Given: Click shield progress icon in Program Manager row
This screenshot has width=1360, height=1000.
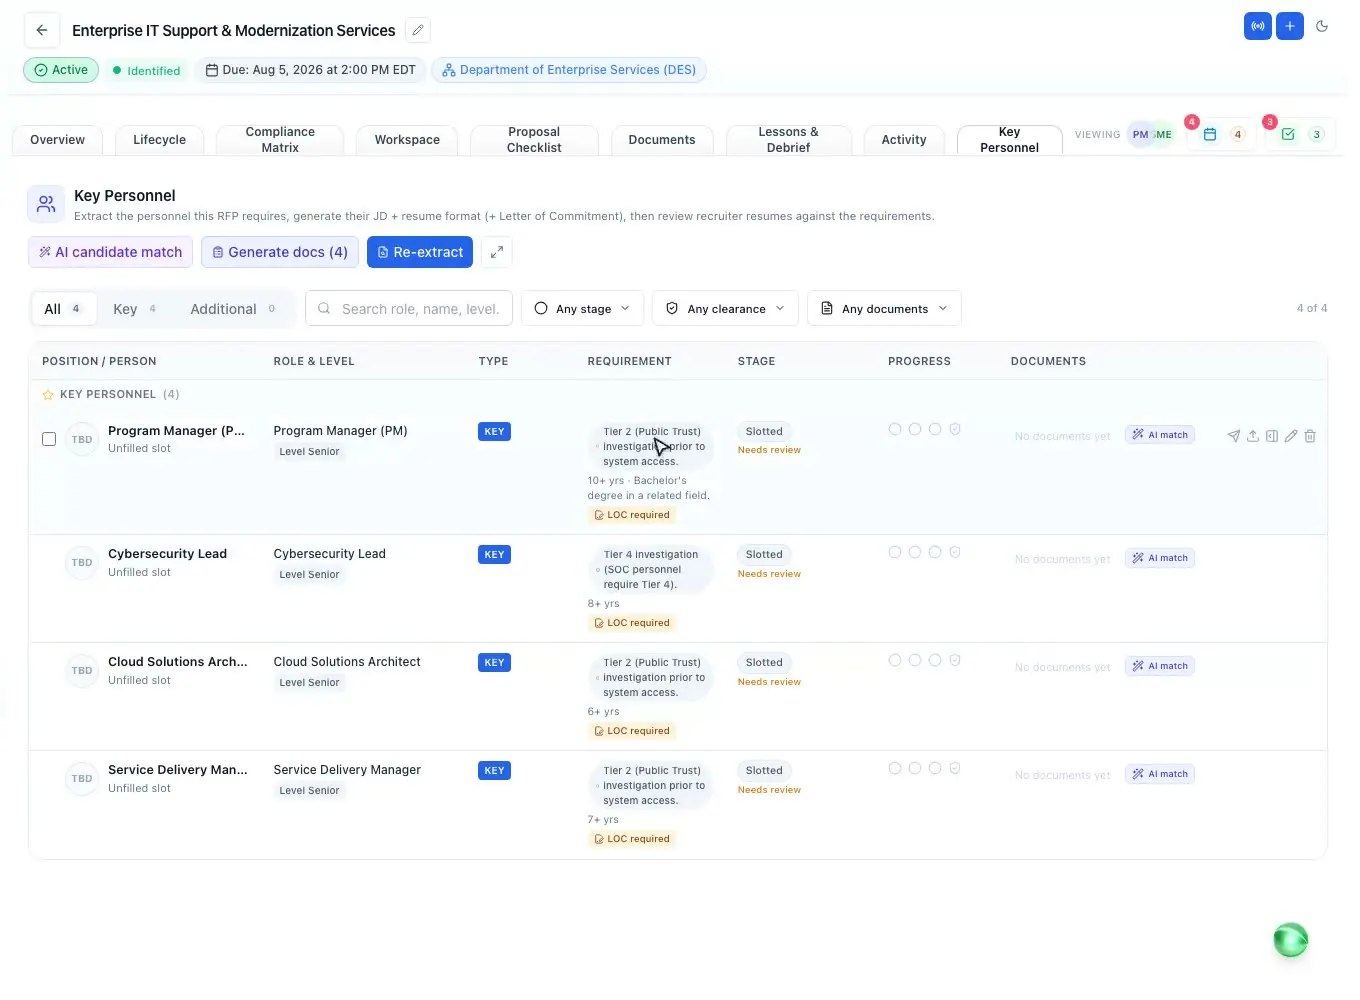Looking at the screenshot, I should (x=955, y=429).
